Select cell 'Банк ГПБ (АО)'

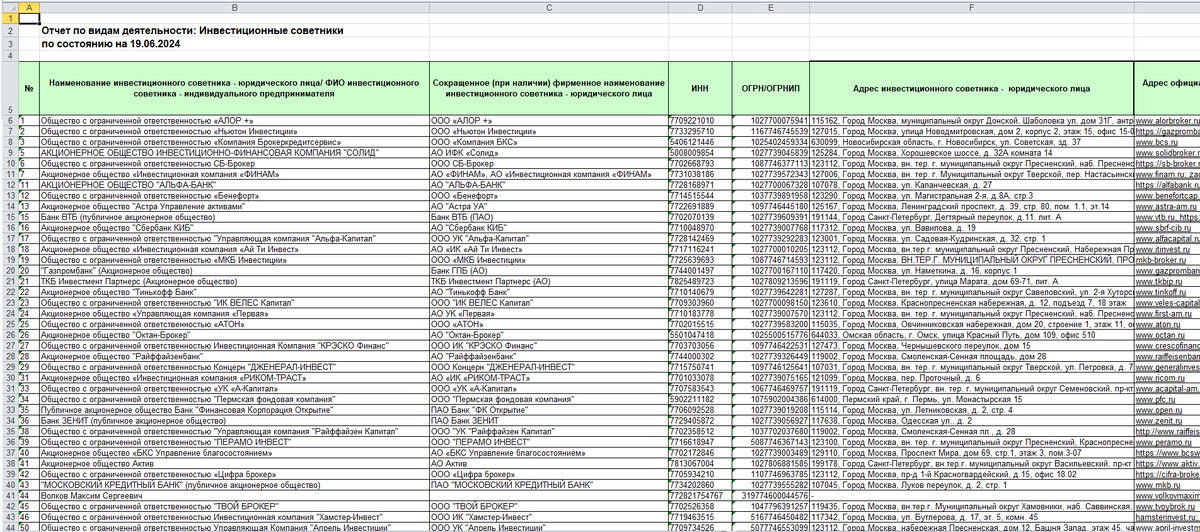[547, 271]
